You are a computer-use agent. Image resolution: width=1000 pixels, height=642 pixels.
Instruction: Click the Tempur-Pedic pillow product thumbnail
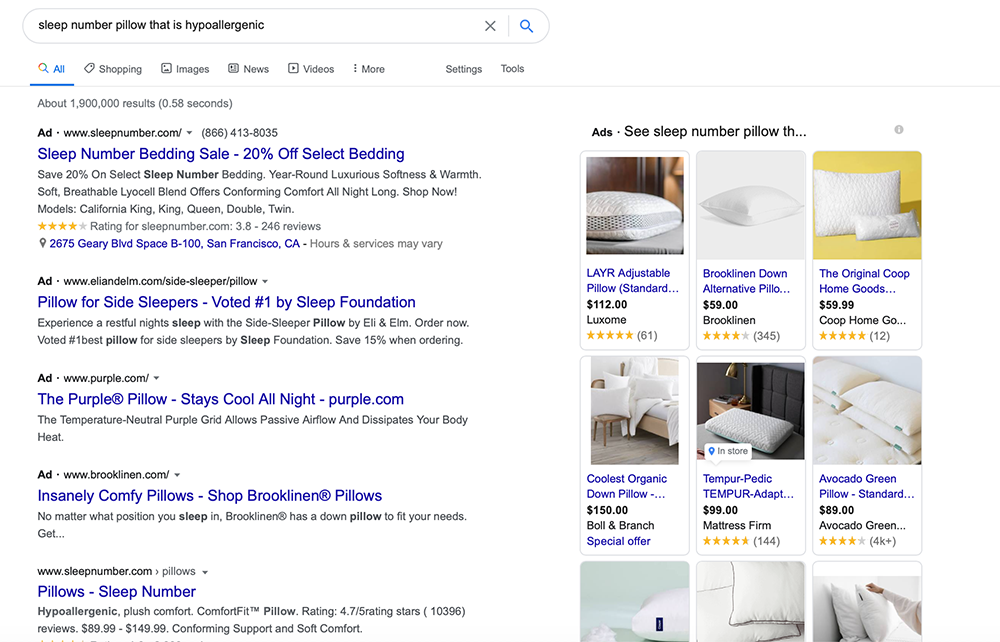tap(750, 410)
